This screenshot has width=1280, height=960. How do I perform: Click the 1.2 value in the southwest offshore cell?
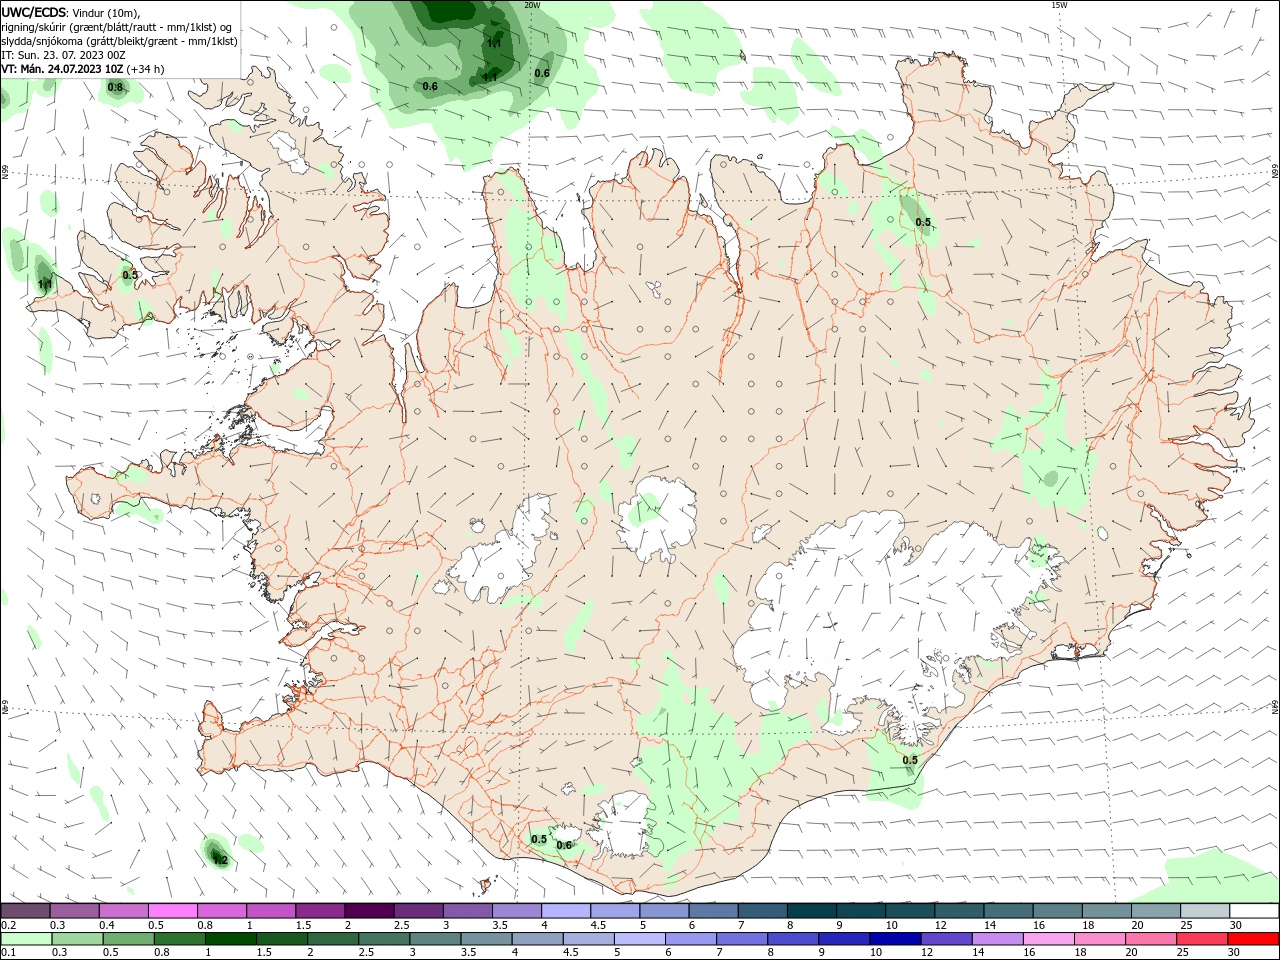[221, 860]
